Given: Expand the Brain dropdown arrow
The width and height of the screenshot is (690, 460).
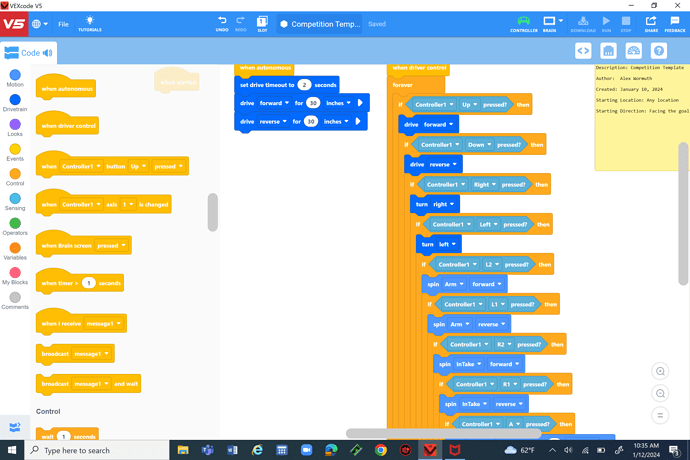Looking at the screenshot, I should coord(561,21).
